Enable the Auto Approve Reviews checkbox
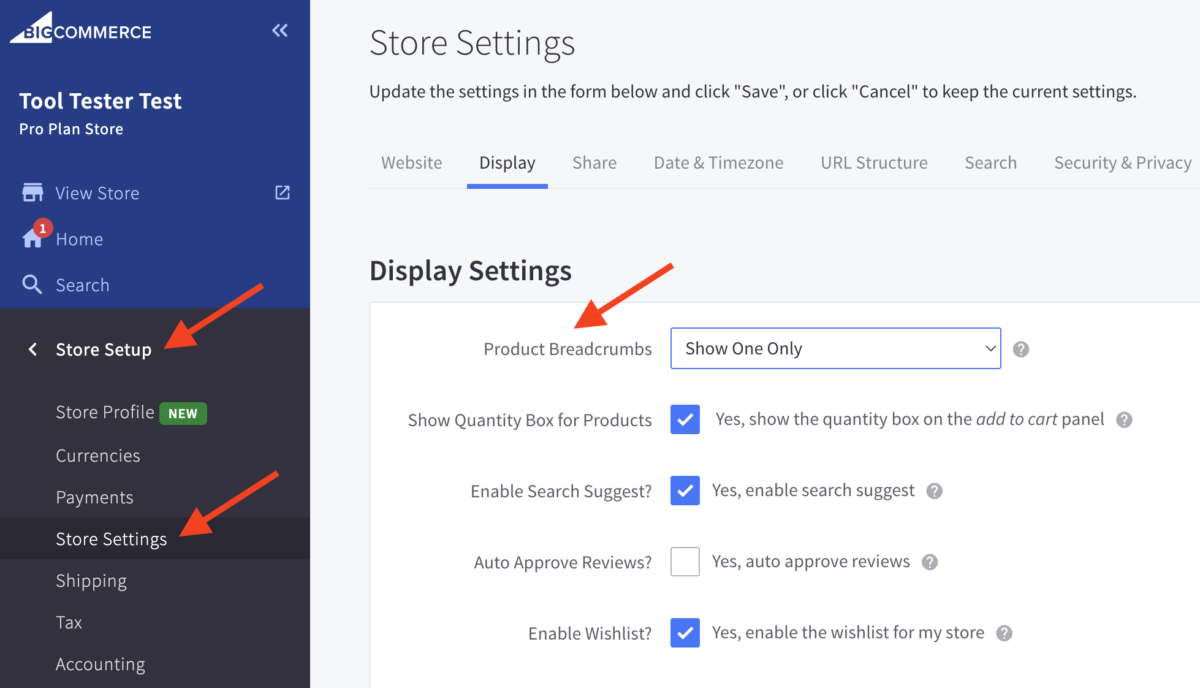Viewport: 1200px width, 688px height. coord(685,562)
